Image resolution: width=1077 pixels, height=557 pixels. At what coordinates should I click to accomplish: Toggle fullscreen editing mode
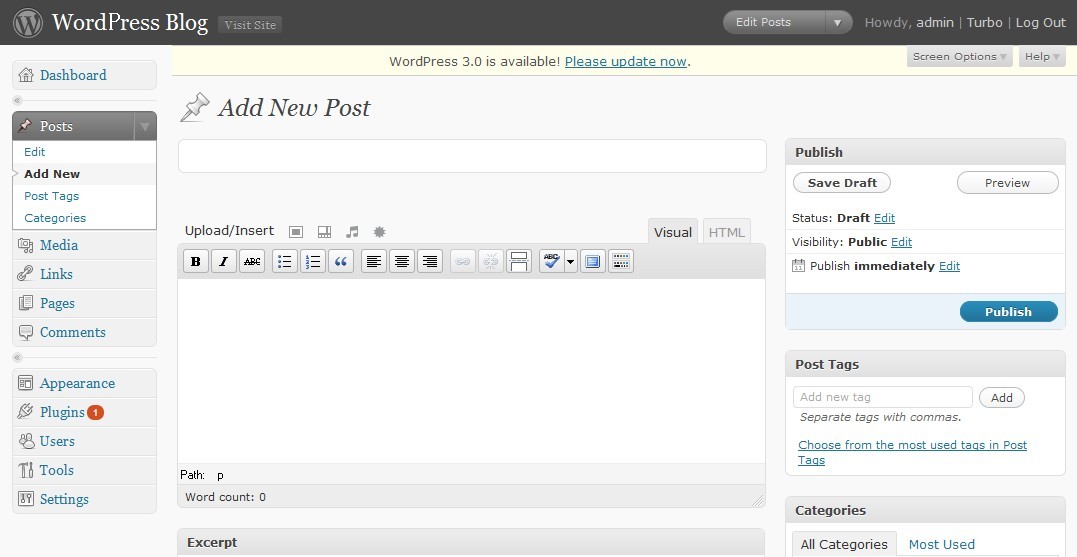[x=593, y=262]
